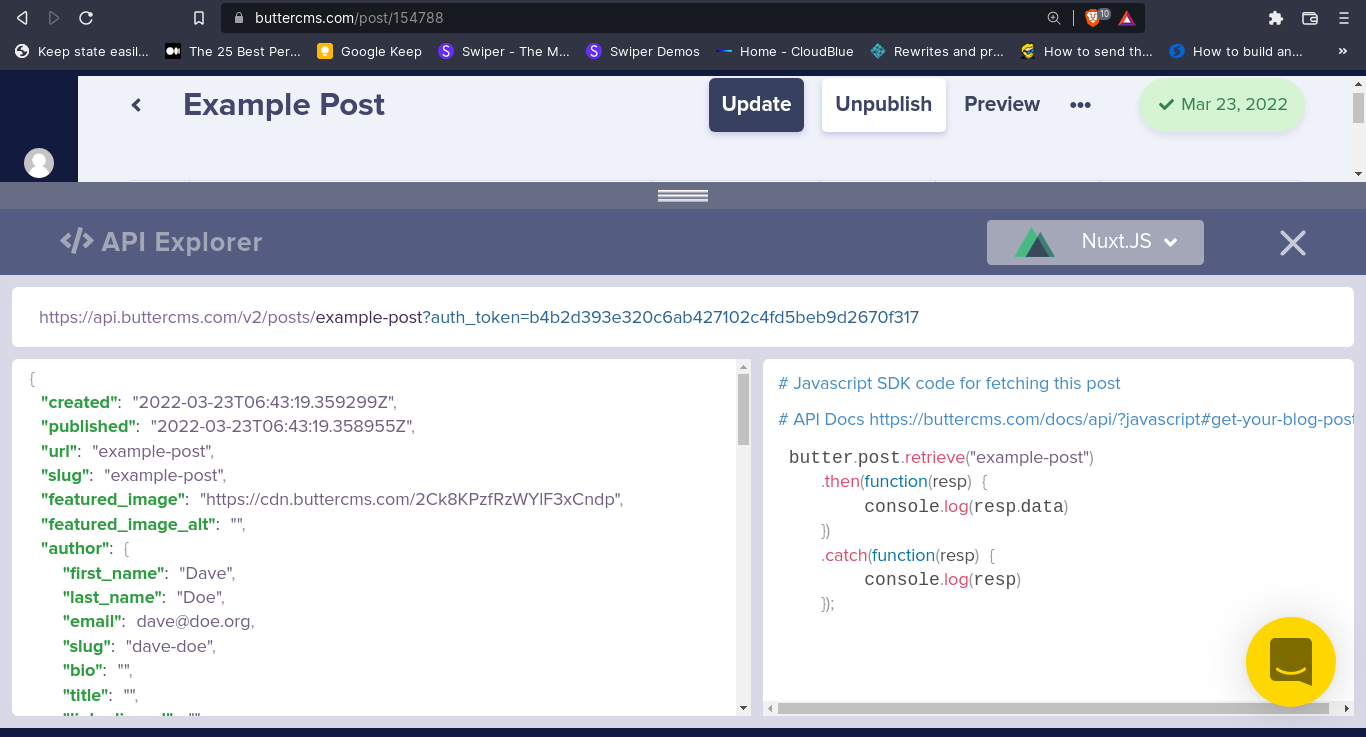Click the API Explorer panel drag handle
This screenshot has width=1366, height=737.
coord(683,196)
